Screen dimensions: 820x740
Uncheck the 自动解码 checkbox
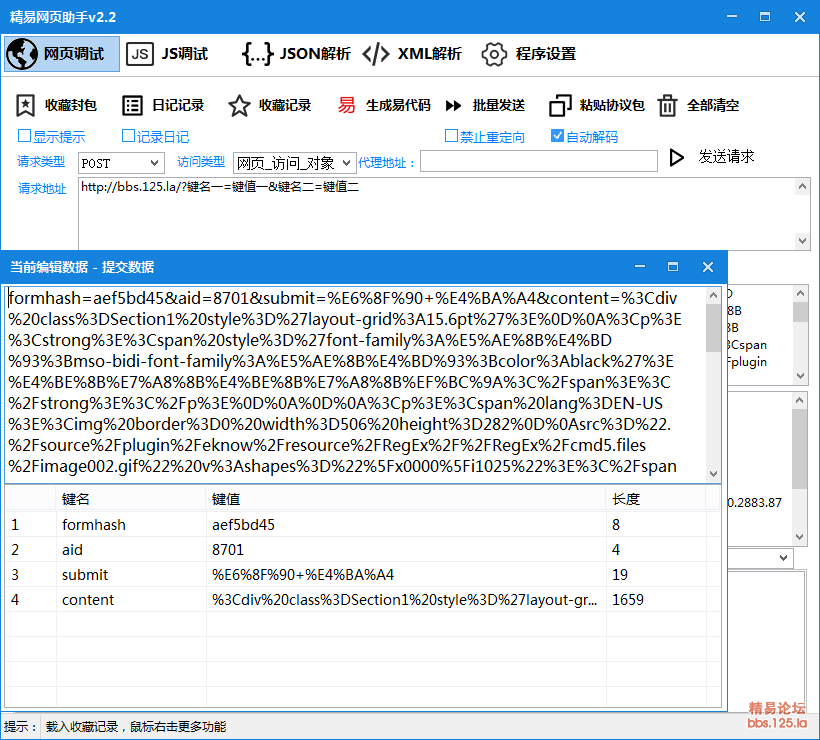click(558, 136)
